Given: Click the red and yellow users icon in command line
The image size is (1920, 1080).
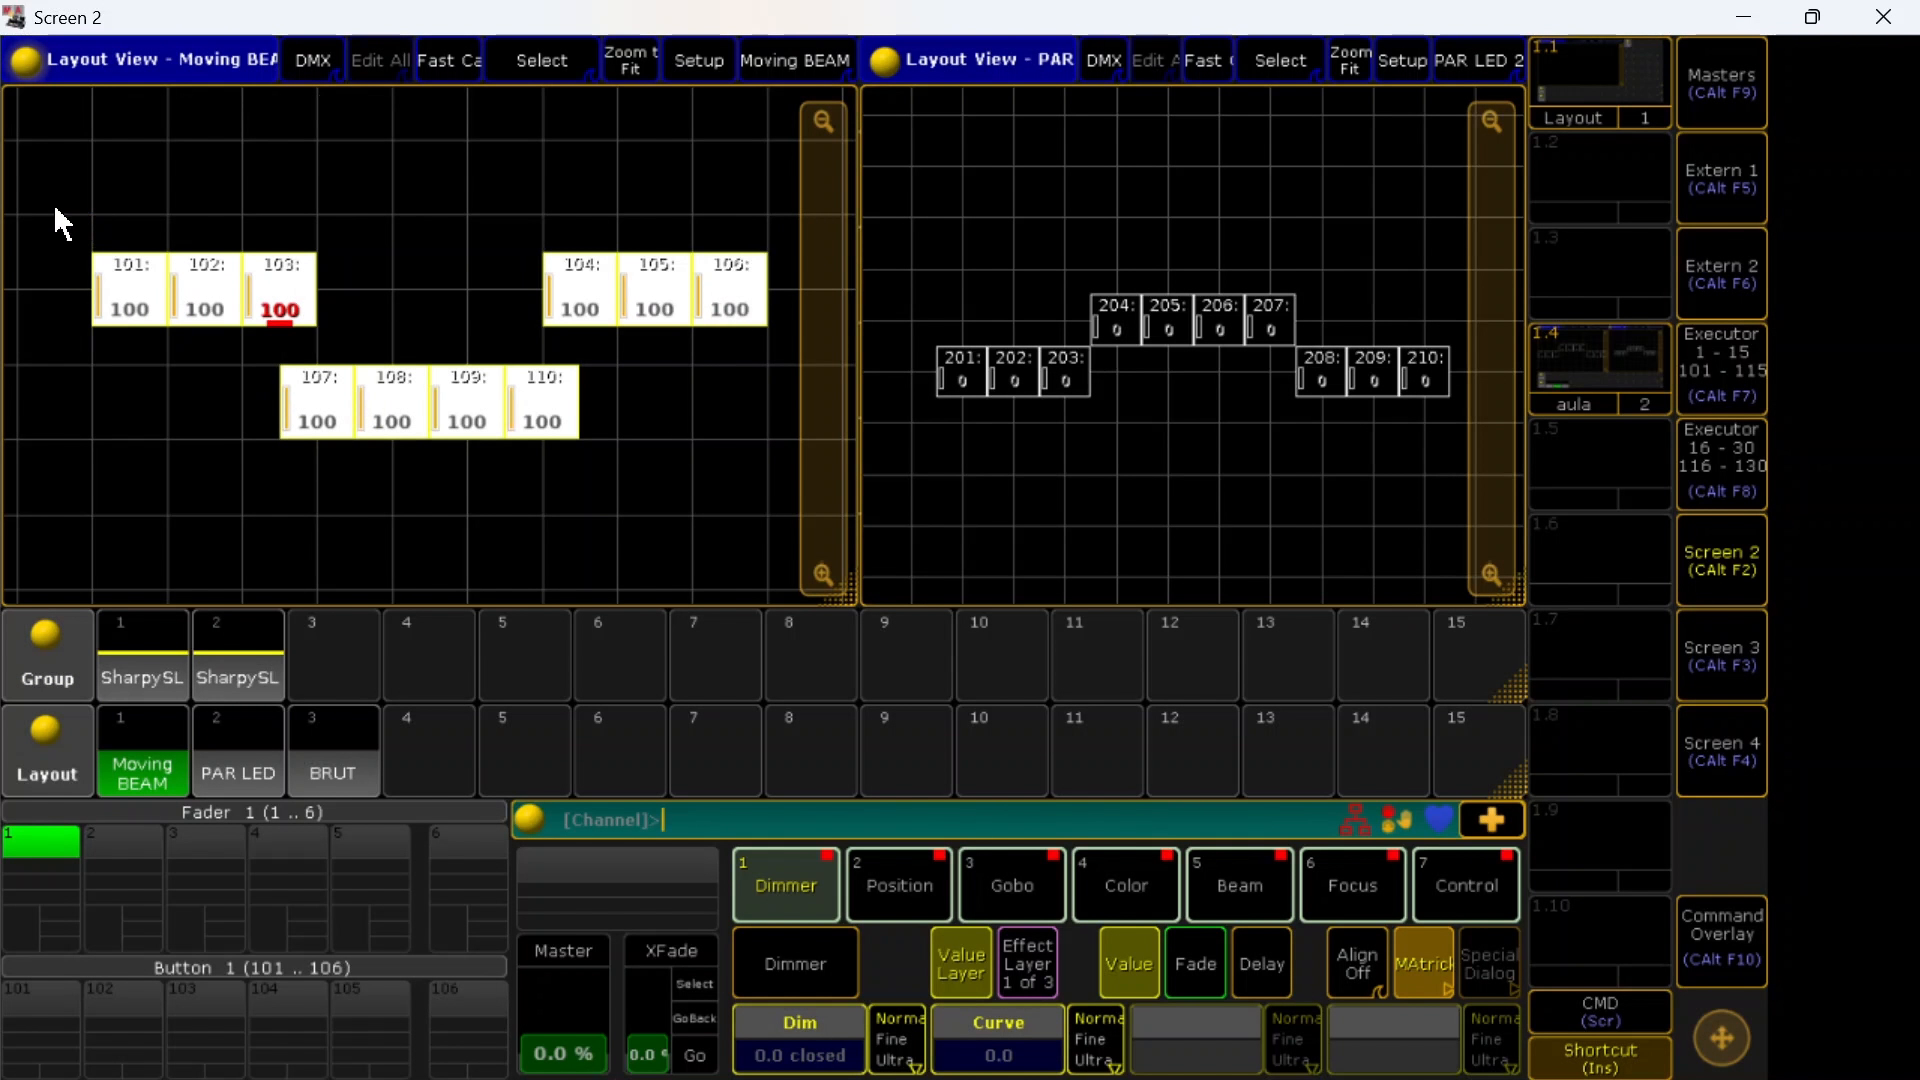Looking at the screenshot, I should 1397,820.
